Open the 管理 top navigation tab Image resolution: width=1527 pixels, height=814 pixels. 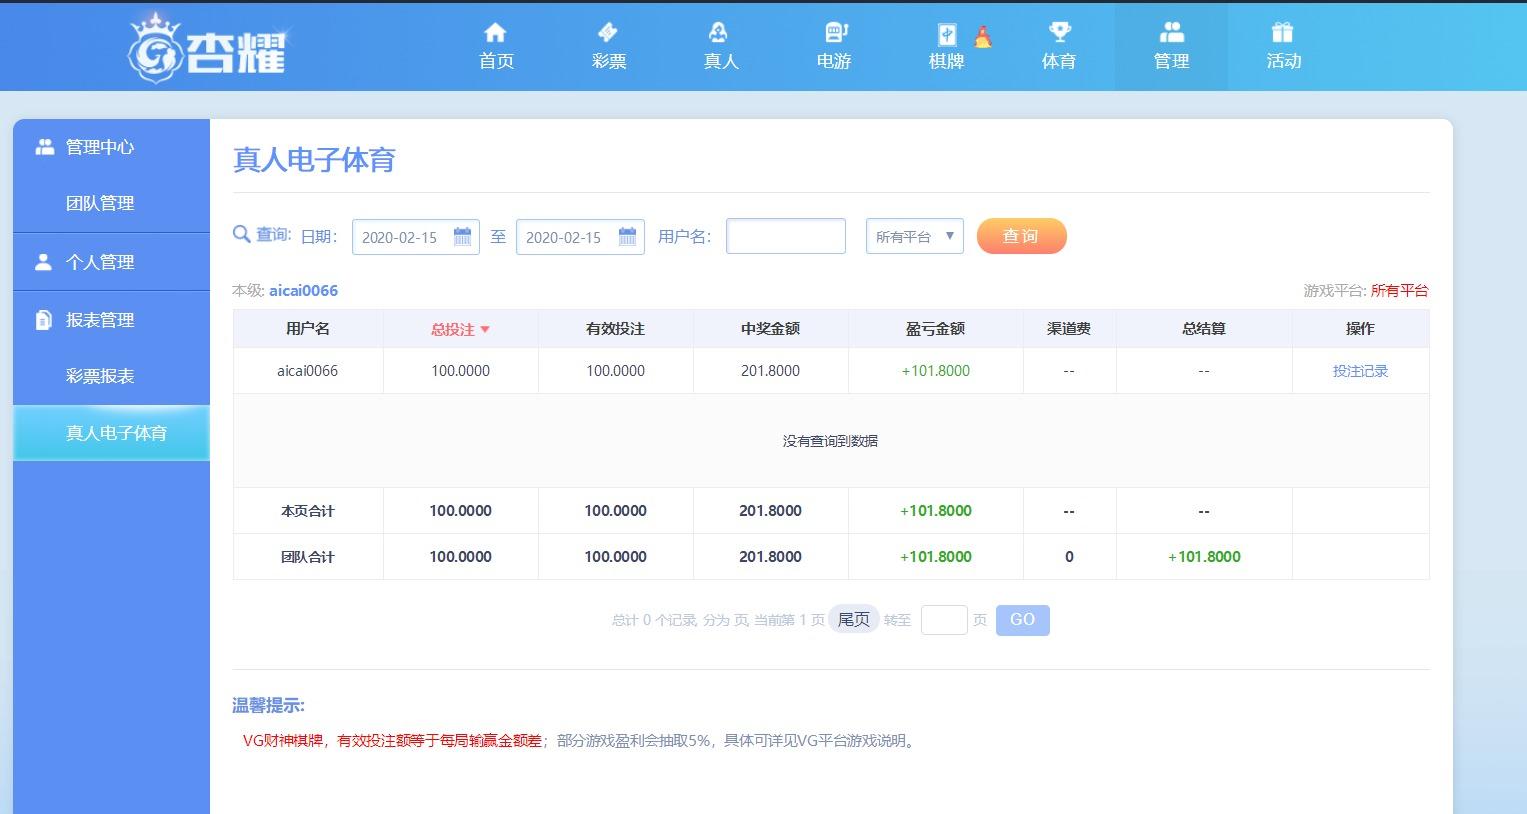[x=1171, y=46]
